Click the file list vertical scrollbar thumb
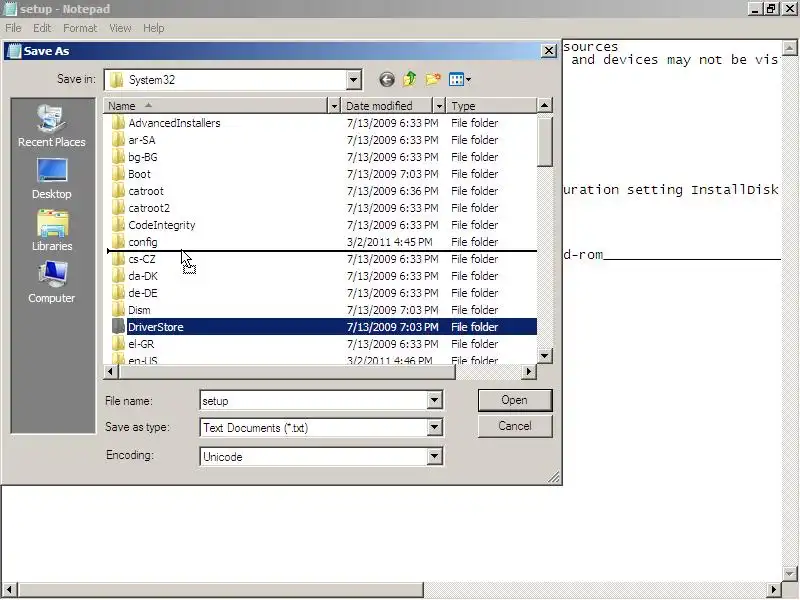 click(544, 141)
